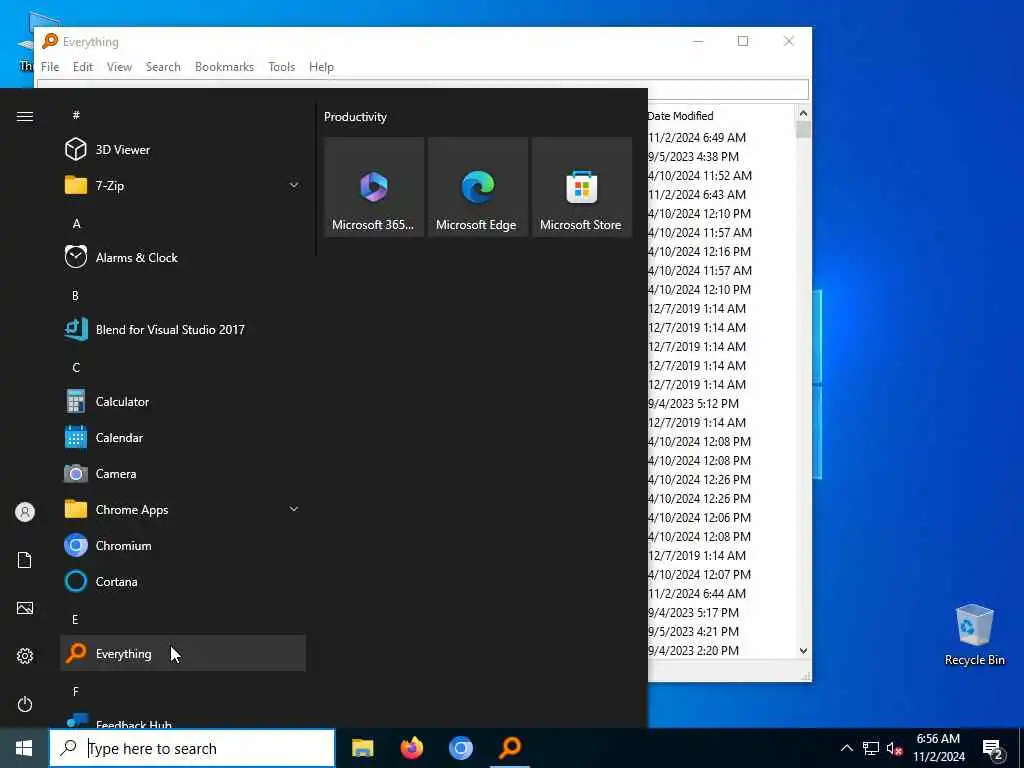Open 3D Viewer from the app list
This screenshot has width=1024, height=768.
pyautogui.click(x=183, y=150)
